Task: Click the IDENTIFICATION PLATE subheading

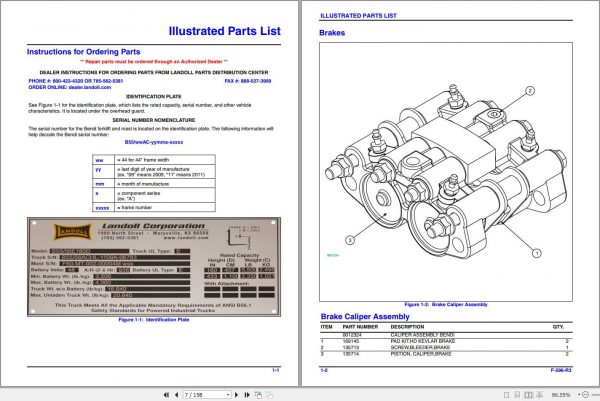Action: [x=154, y=96]
